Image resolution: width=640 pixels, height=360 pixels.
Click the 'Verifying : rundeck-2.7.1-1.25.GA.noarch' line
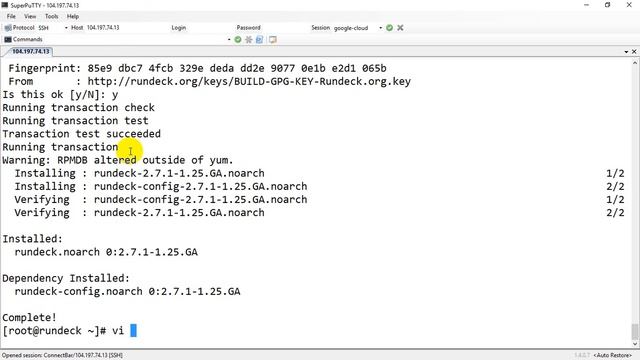140,213
